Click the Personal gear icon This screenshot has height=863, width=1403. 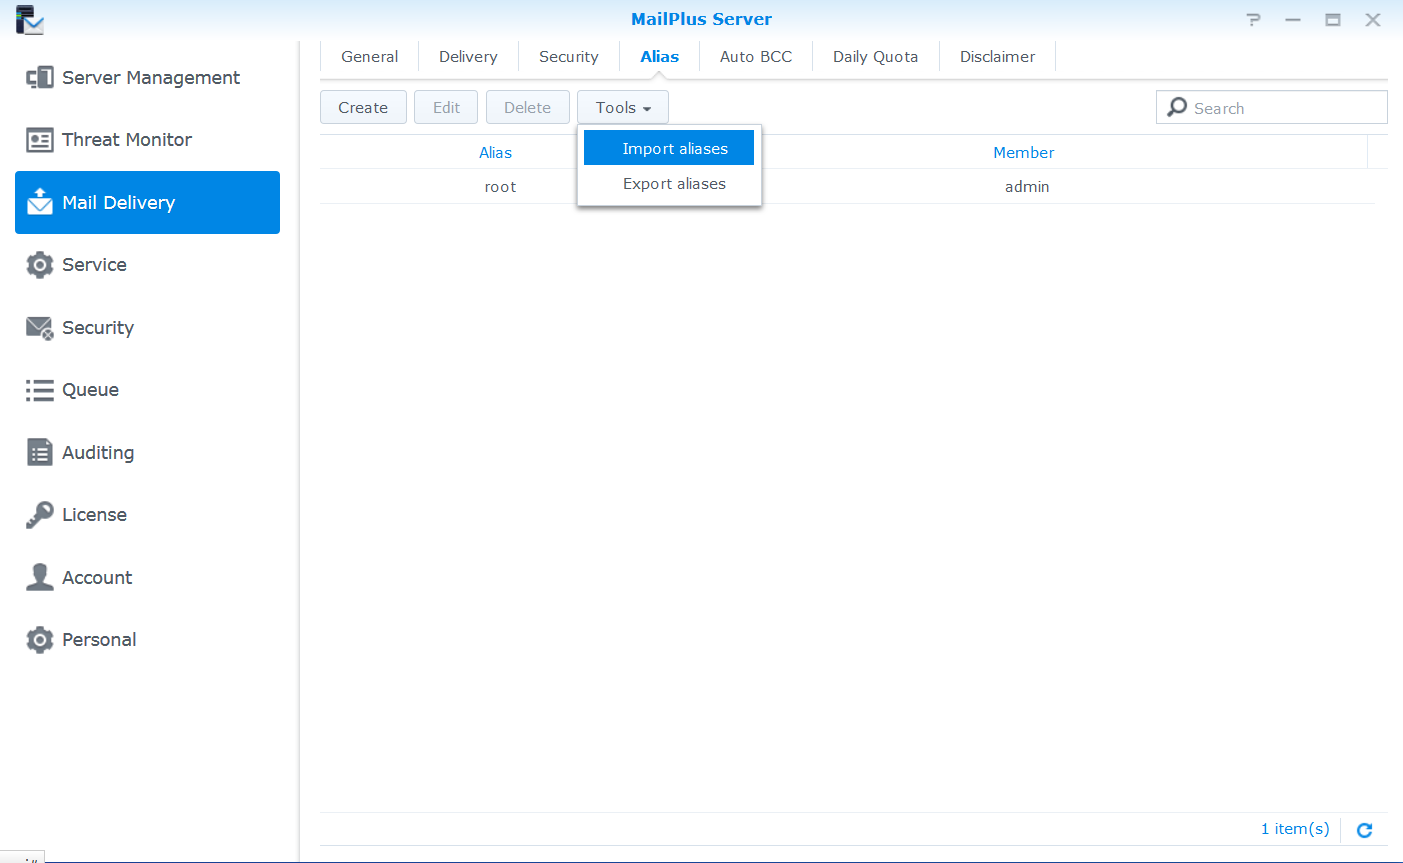tap(40, 640)
